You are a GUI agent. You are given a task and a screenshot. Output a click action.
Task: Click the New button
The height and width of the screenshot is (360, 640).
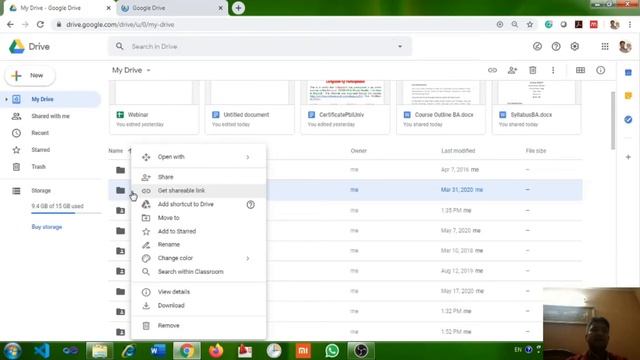[30, 76]
